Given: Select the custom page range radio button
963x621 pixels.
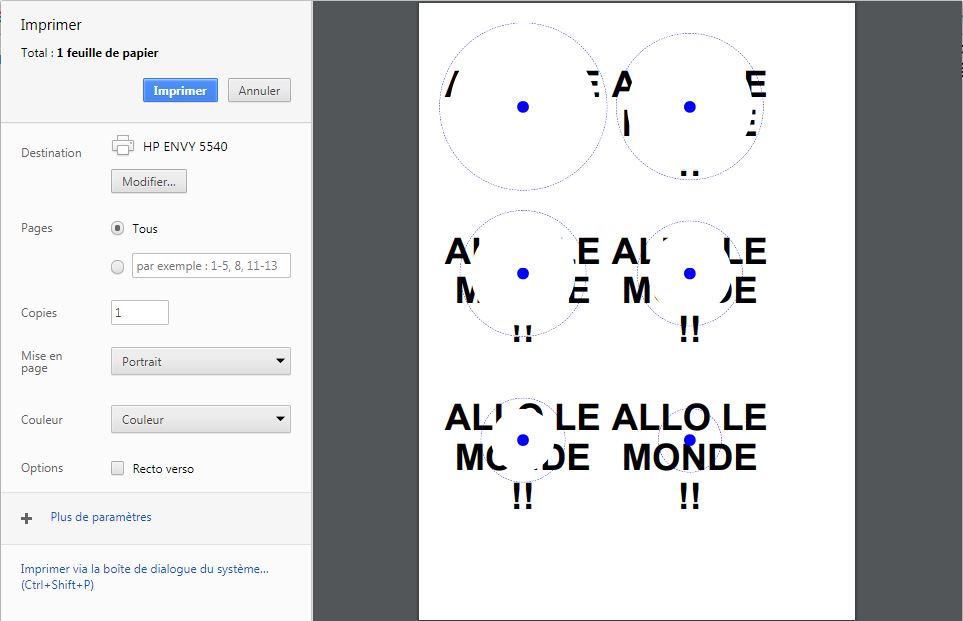Looking at the screenshot, I should point(117,267).
